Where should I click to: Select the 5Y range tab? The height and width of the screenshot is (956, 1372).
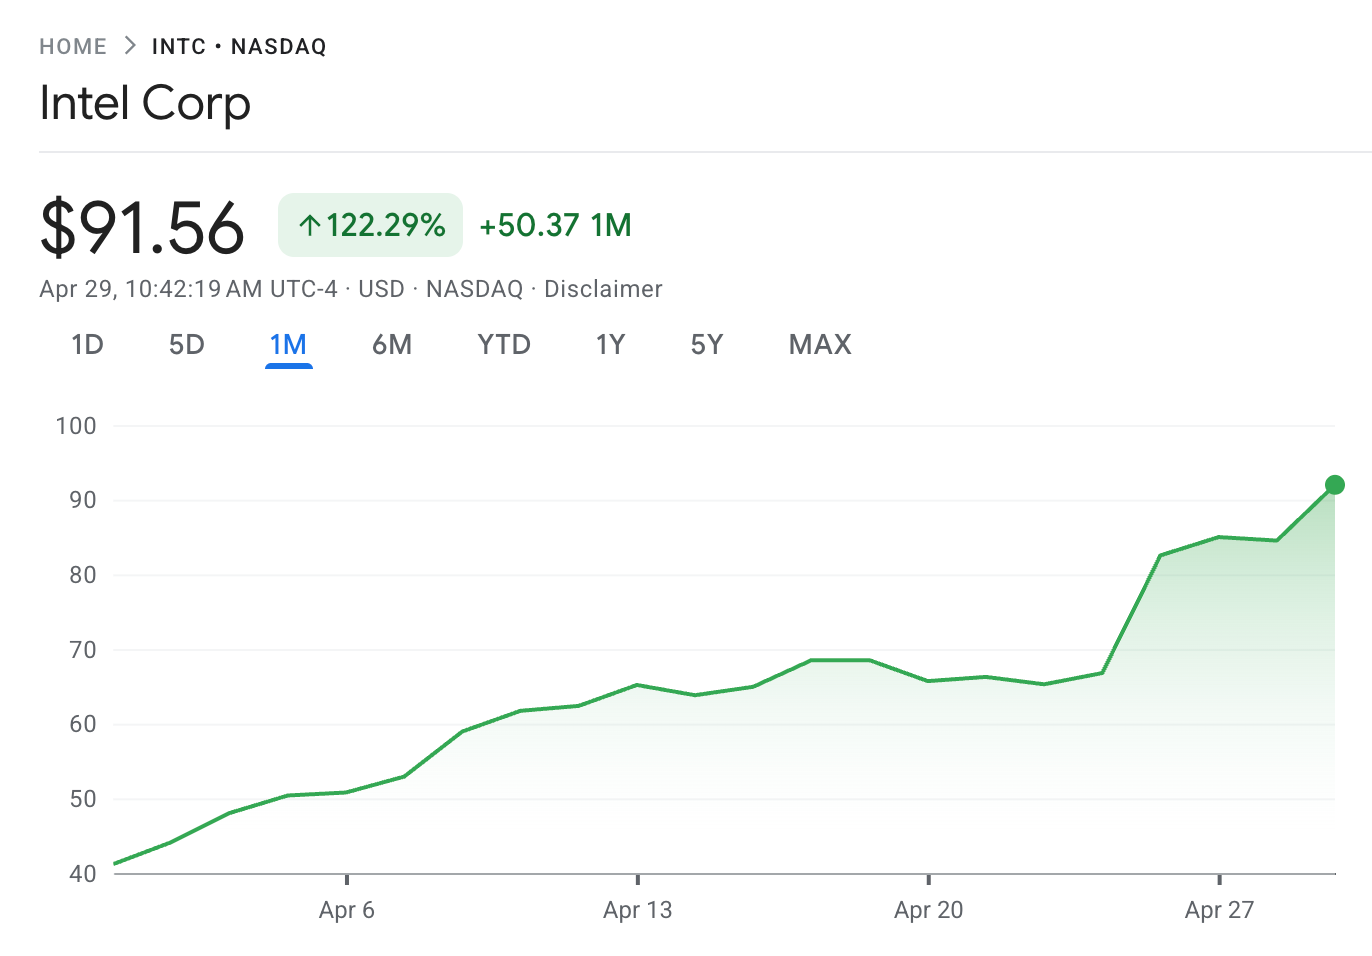(x=707, y=345)
